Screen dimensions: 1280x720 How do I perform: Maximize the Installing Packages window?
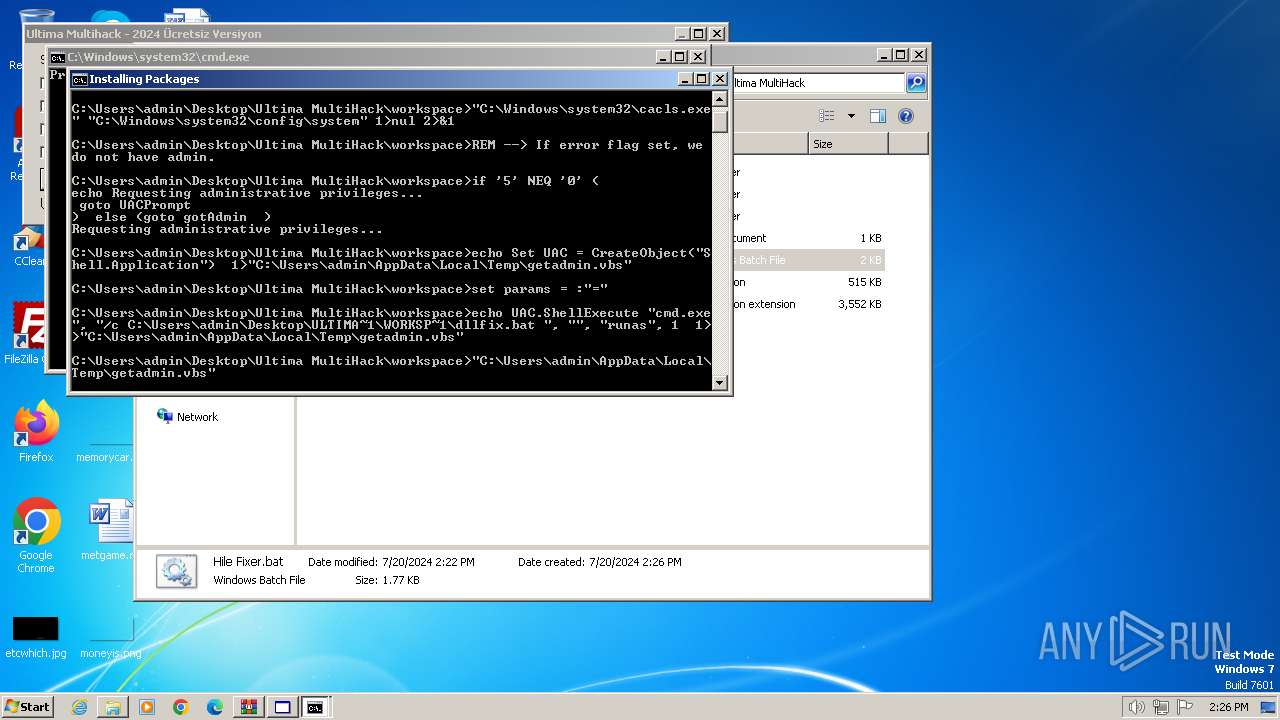(x=701, y=79)
